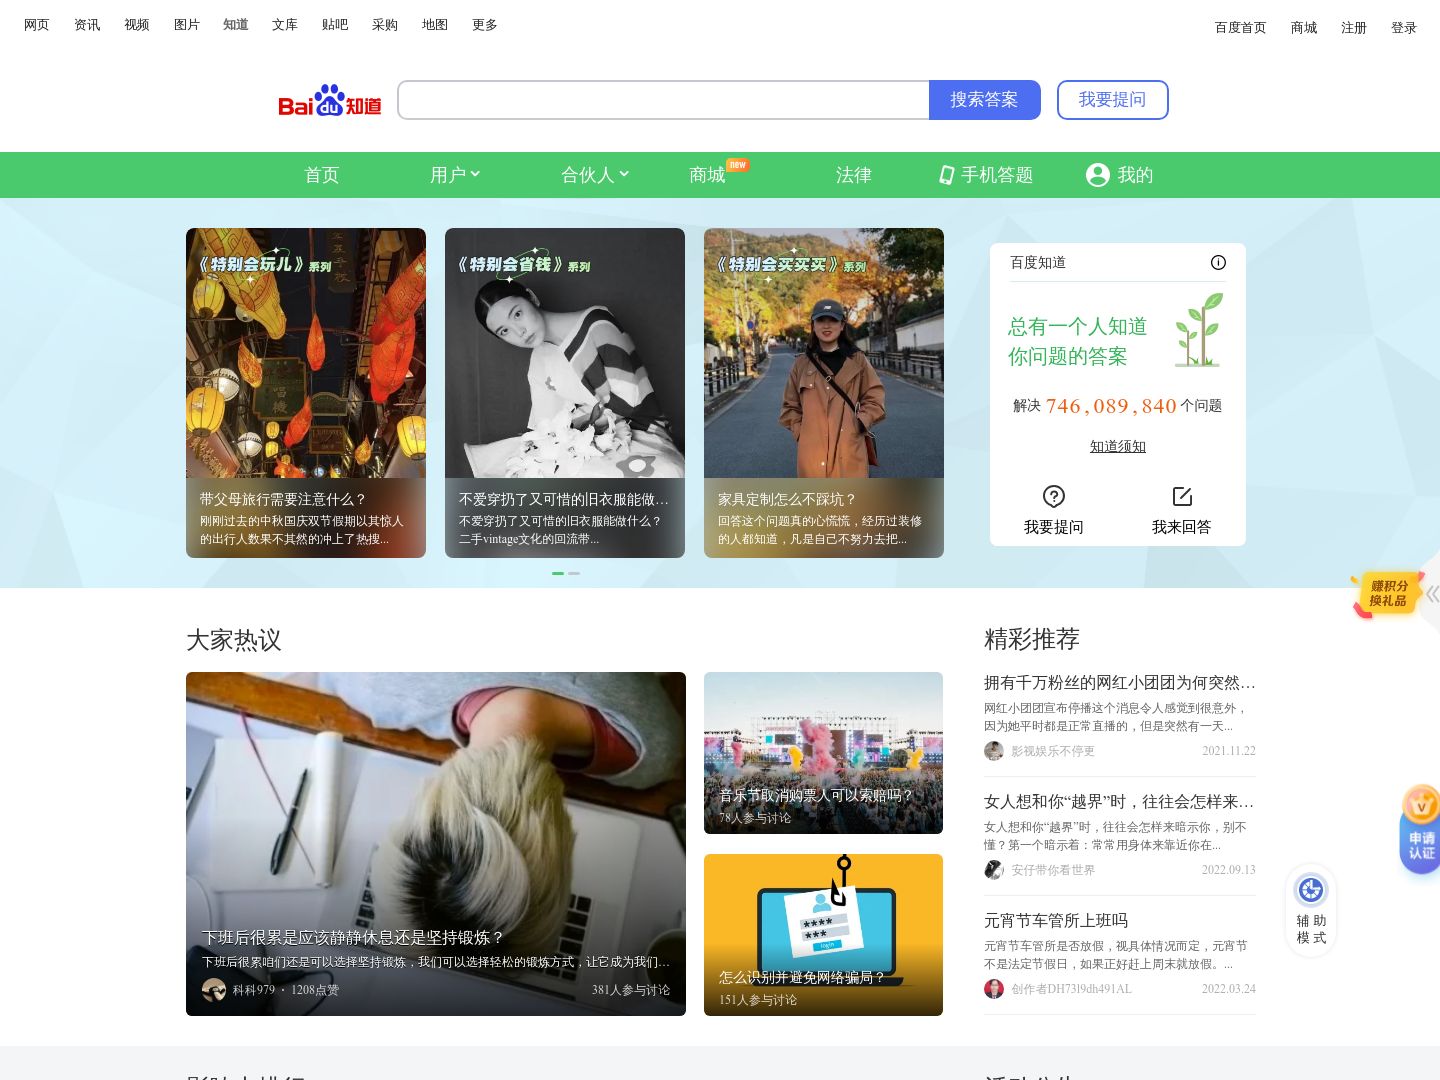
Task: Open the 怎么识别并避免网络骗局 card
Action: (x=823, y=935)
